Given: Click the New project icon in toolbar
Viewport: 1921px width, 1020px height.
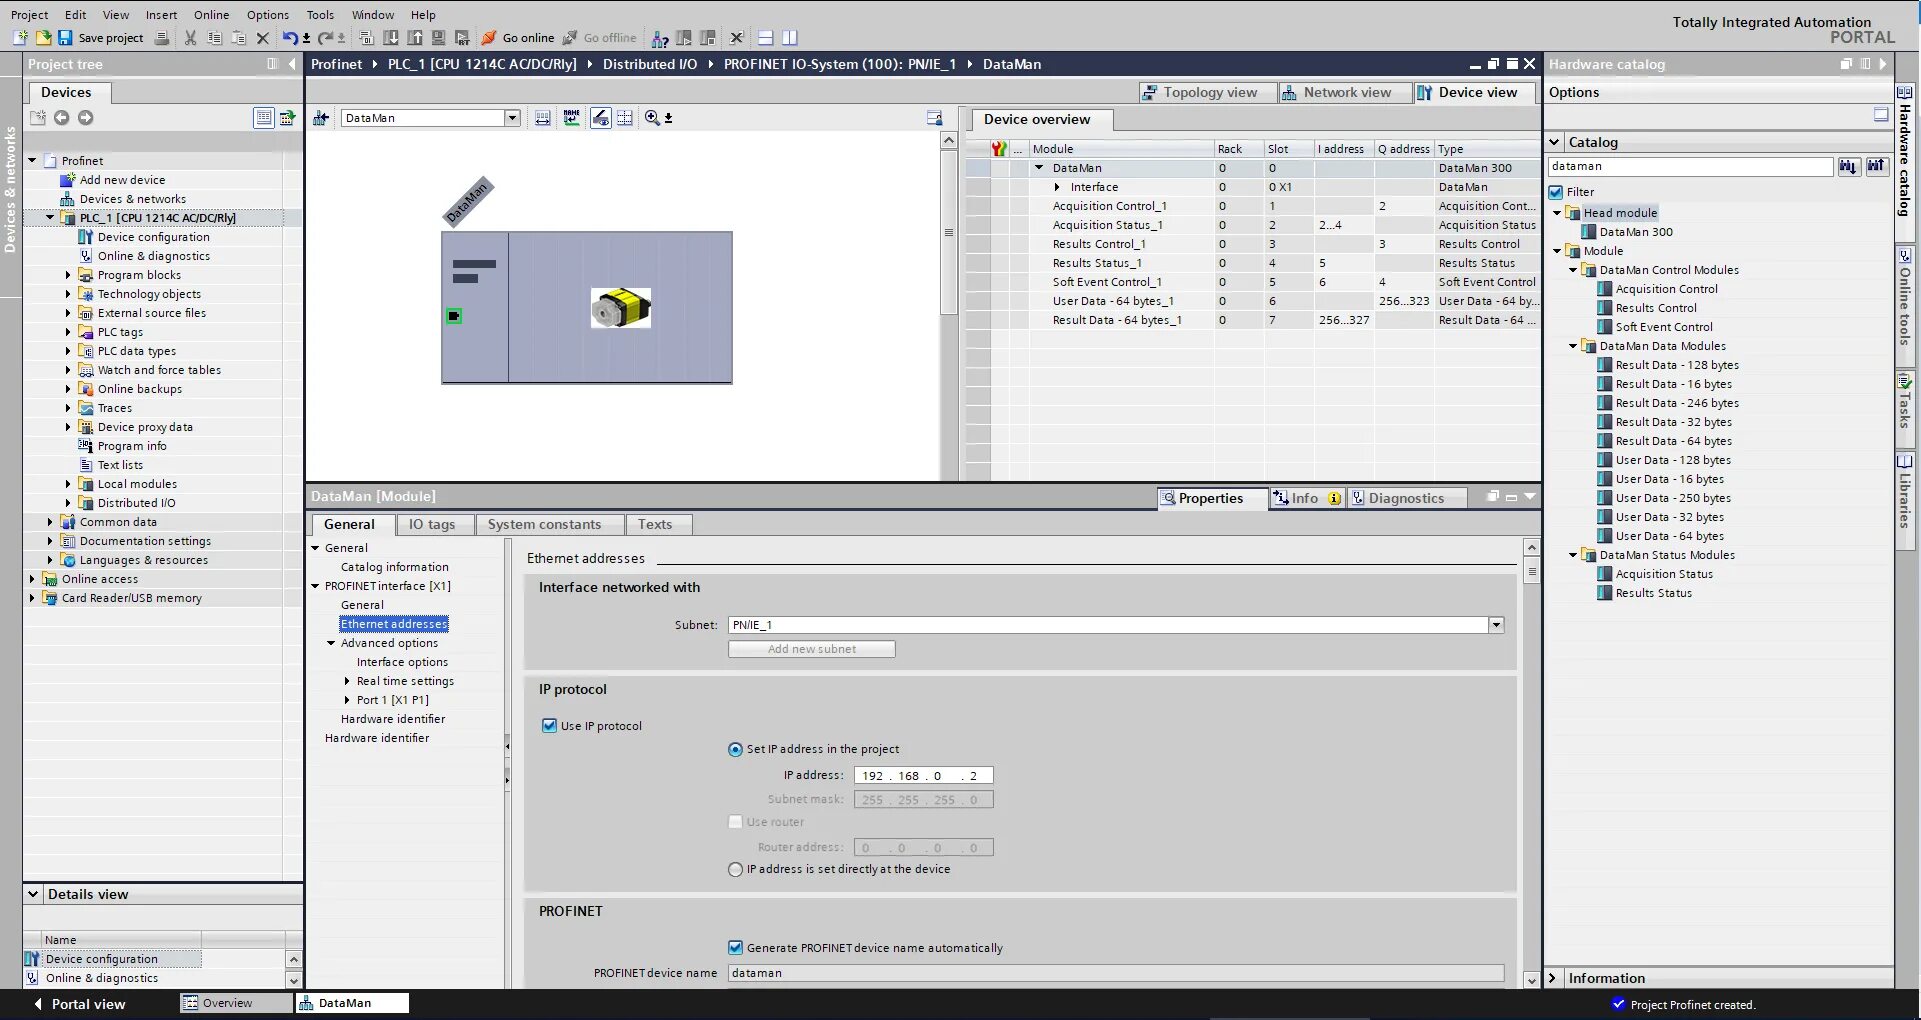Looking at the screenshot, I should pos(20,38).
